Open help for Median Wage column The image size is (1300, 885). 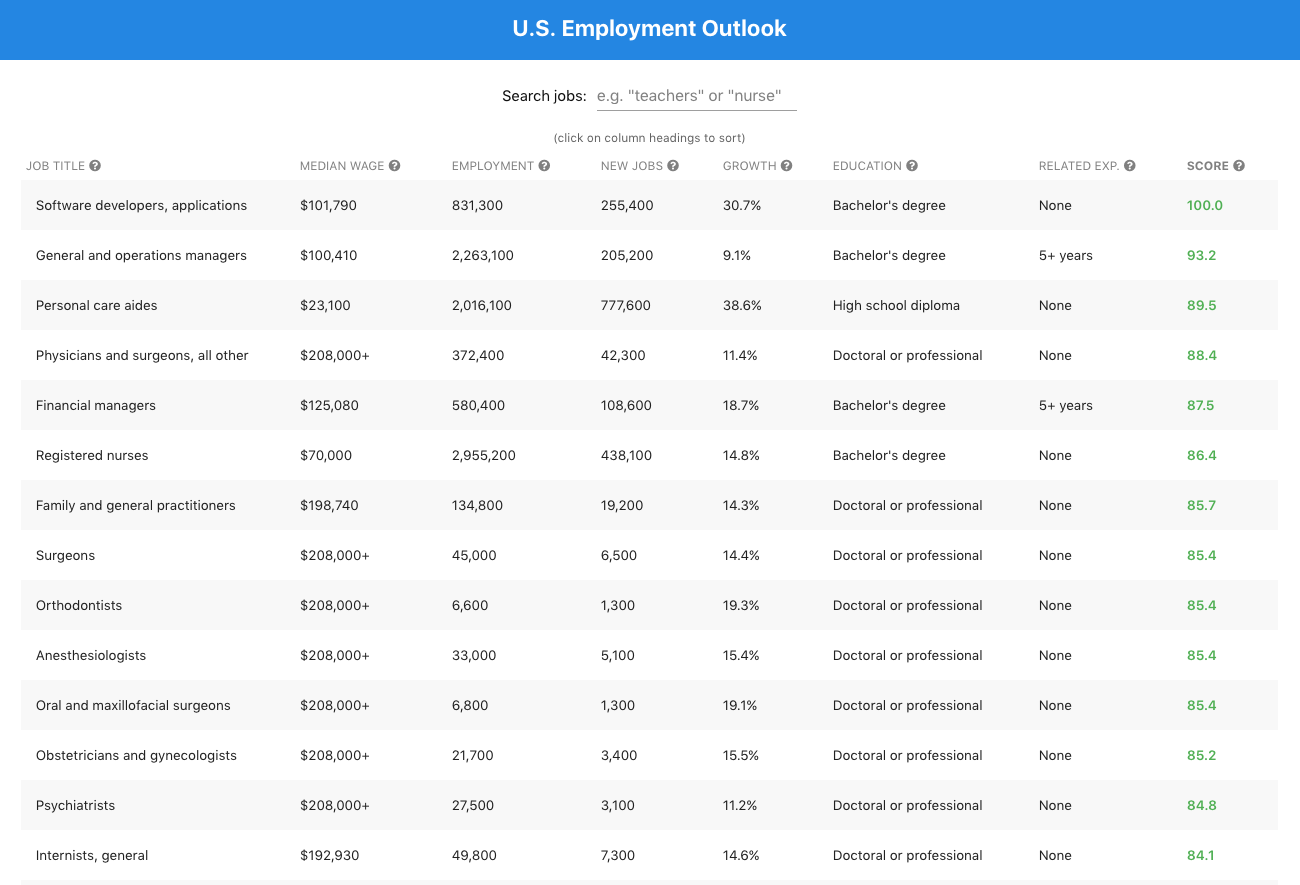click(394, 165)
